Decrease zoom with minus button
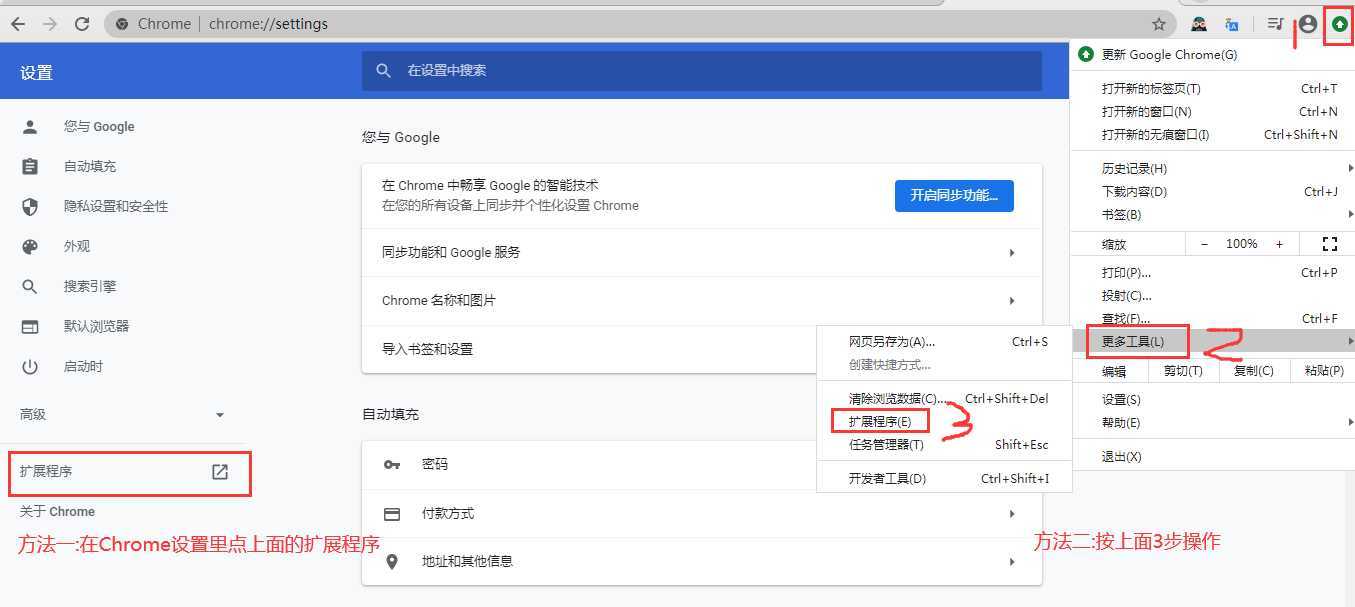This screenshot has height=607, width=1355. [1204, 244]
